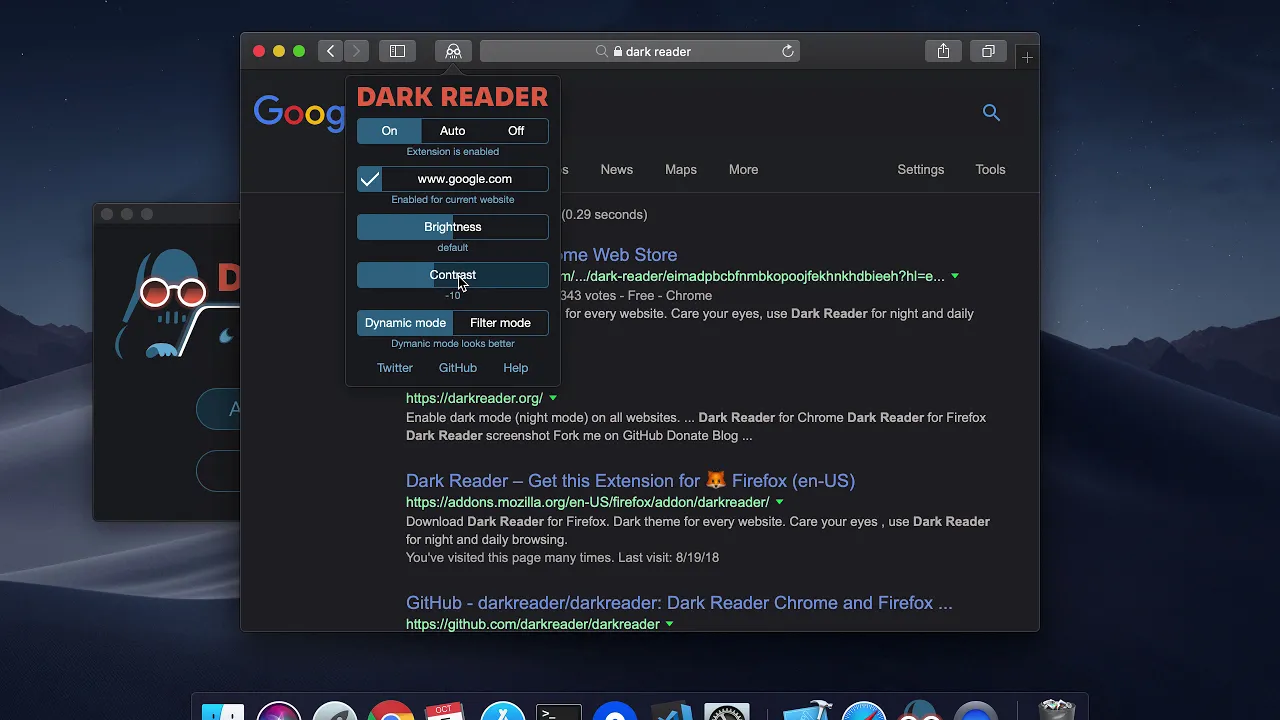Launch Terminal from the Dock

(x=559, y=712)
